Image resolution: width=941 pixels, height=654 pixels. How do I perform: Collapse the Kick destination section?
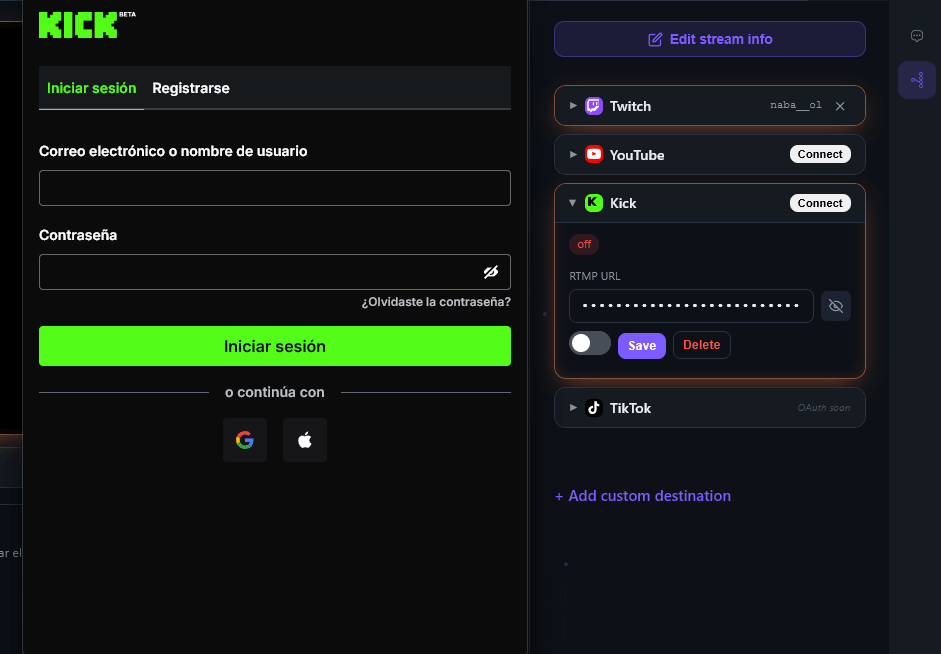pyautogui.click(x=573, y=203)
